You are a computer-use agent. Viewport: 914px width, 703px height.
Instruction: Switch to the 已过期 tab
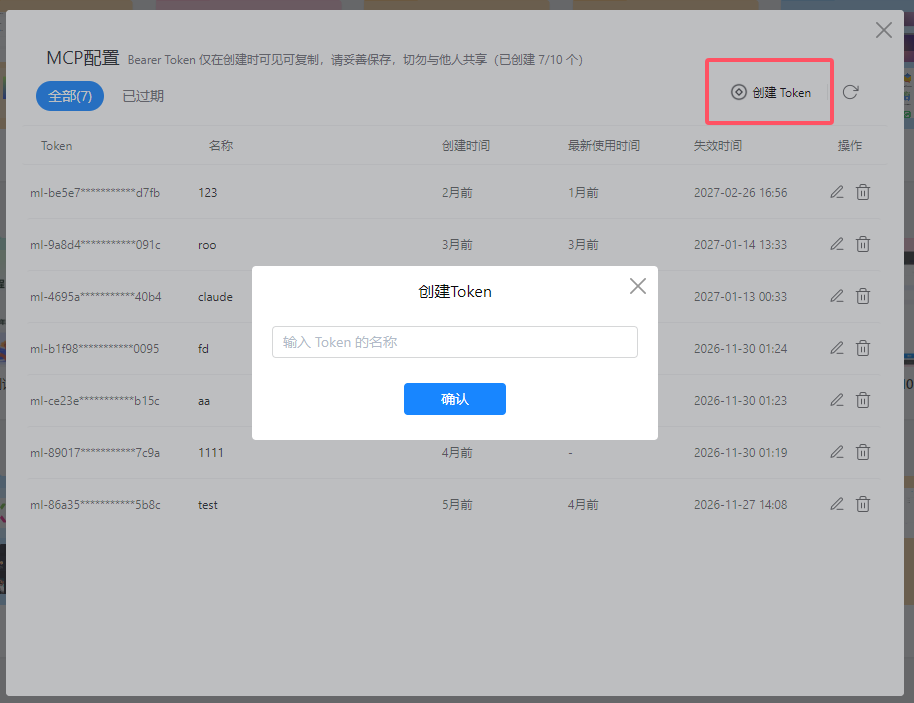[144, 96]
